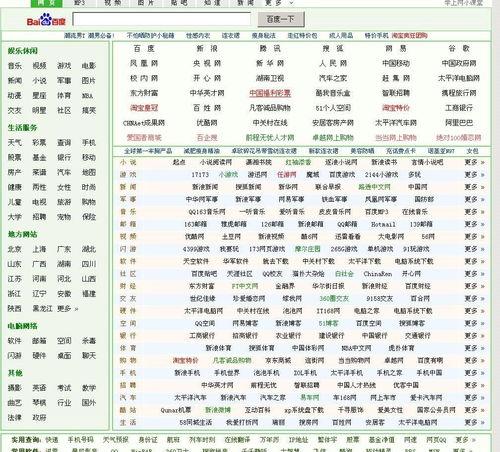Open 招商银行 in the 银行 row

click(x=245, y=336)
